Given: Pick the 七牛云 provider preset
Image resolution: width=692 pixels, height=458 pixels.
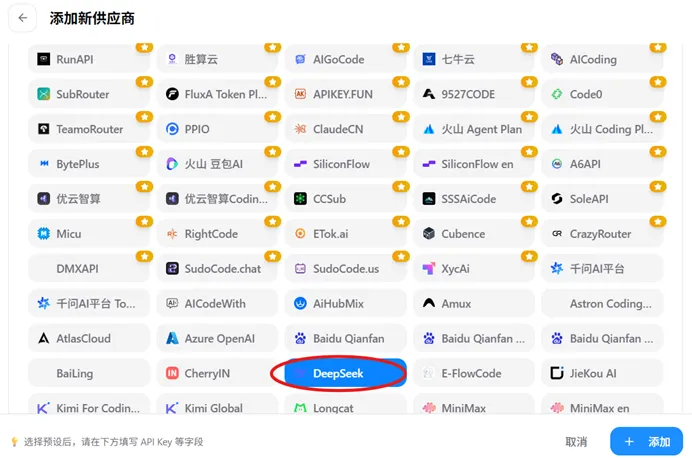Looking at the screenshot, I should click(x=474, y=59).
